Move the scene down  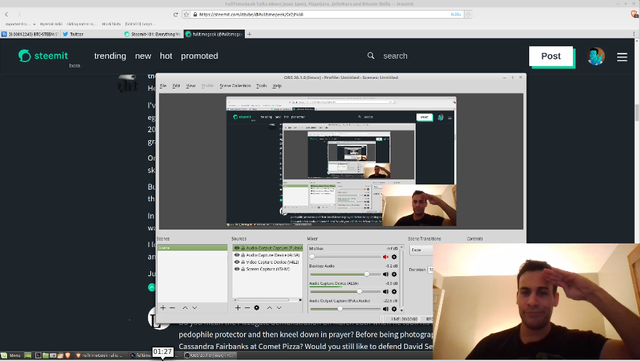tap(195, 308)
